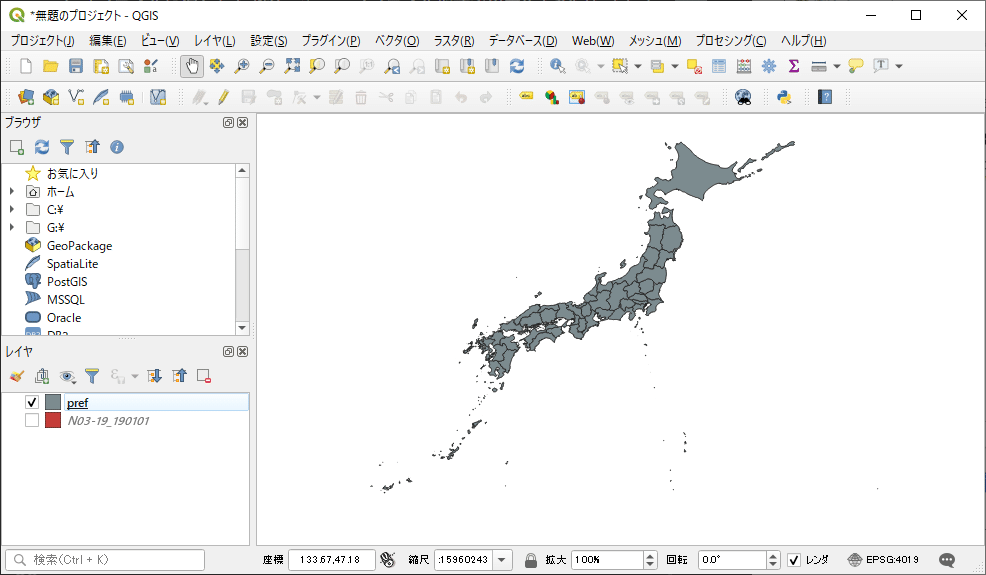Click the coordinate input field

pyautogui.click(x=331, y=560)
